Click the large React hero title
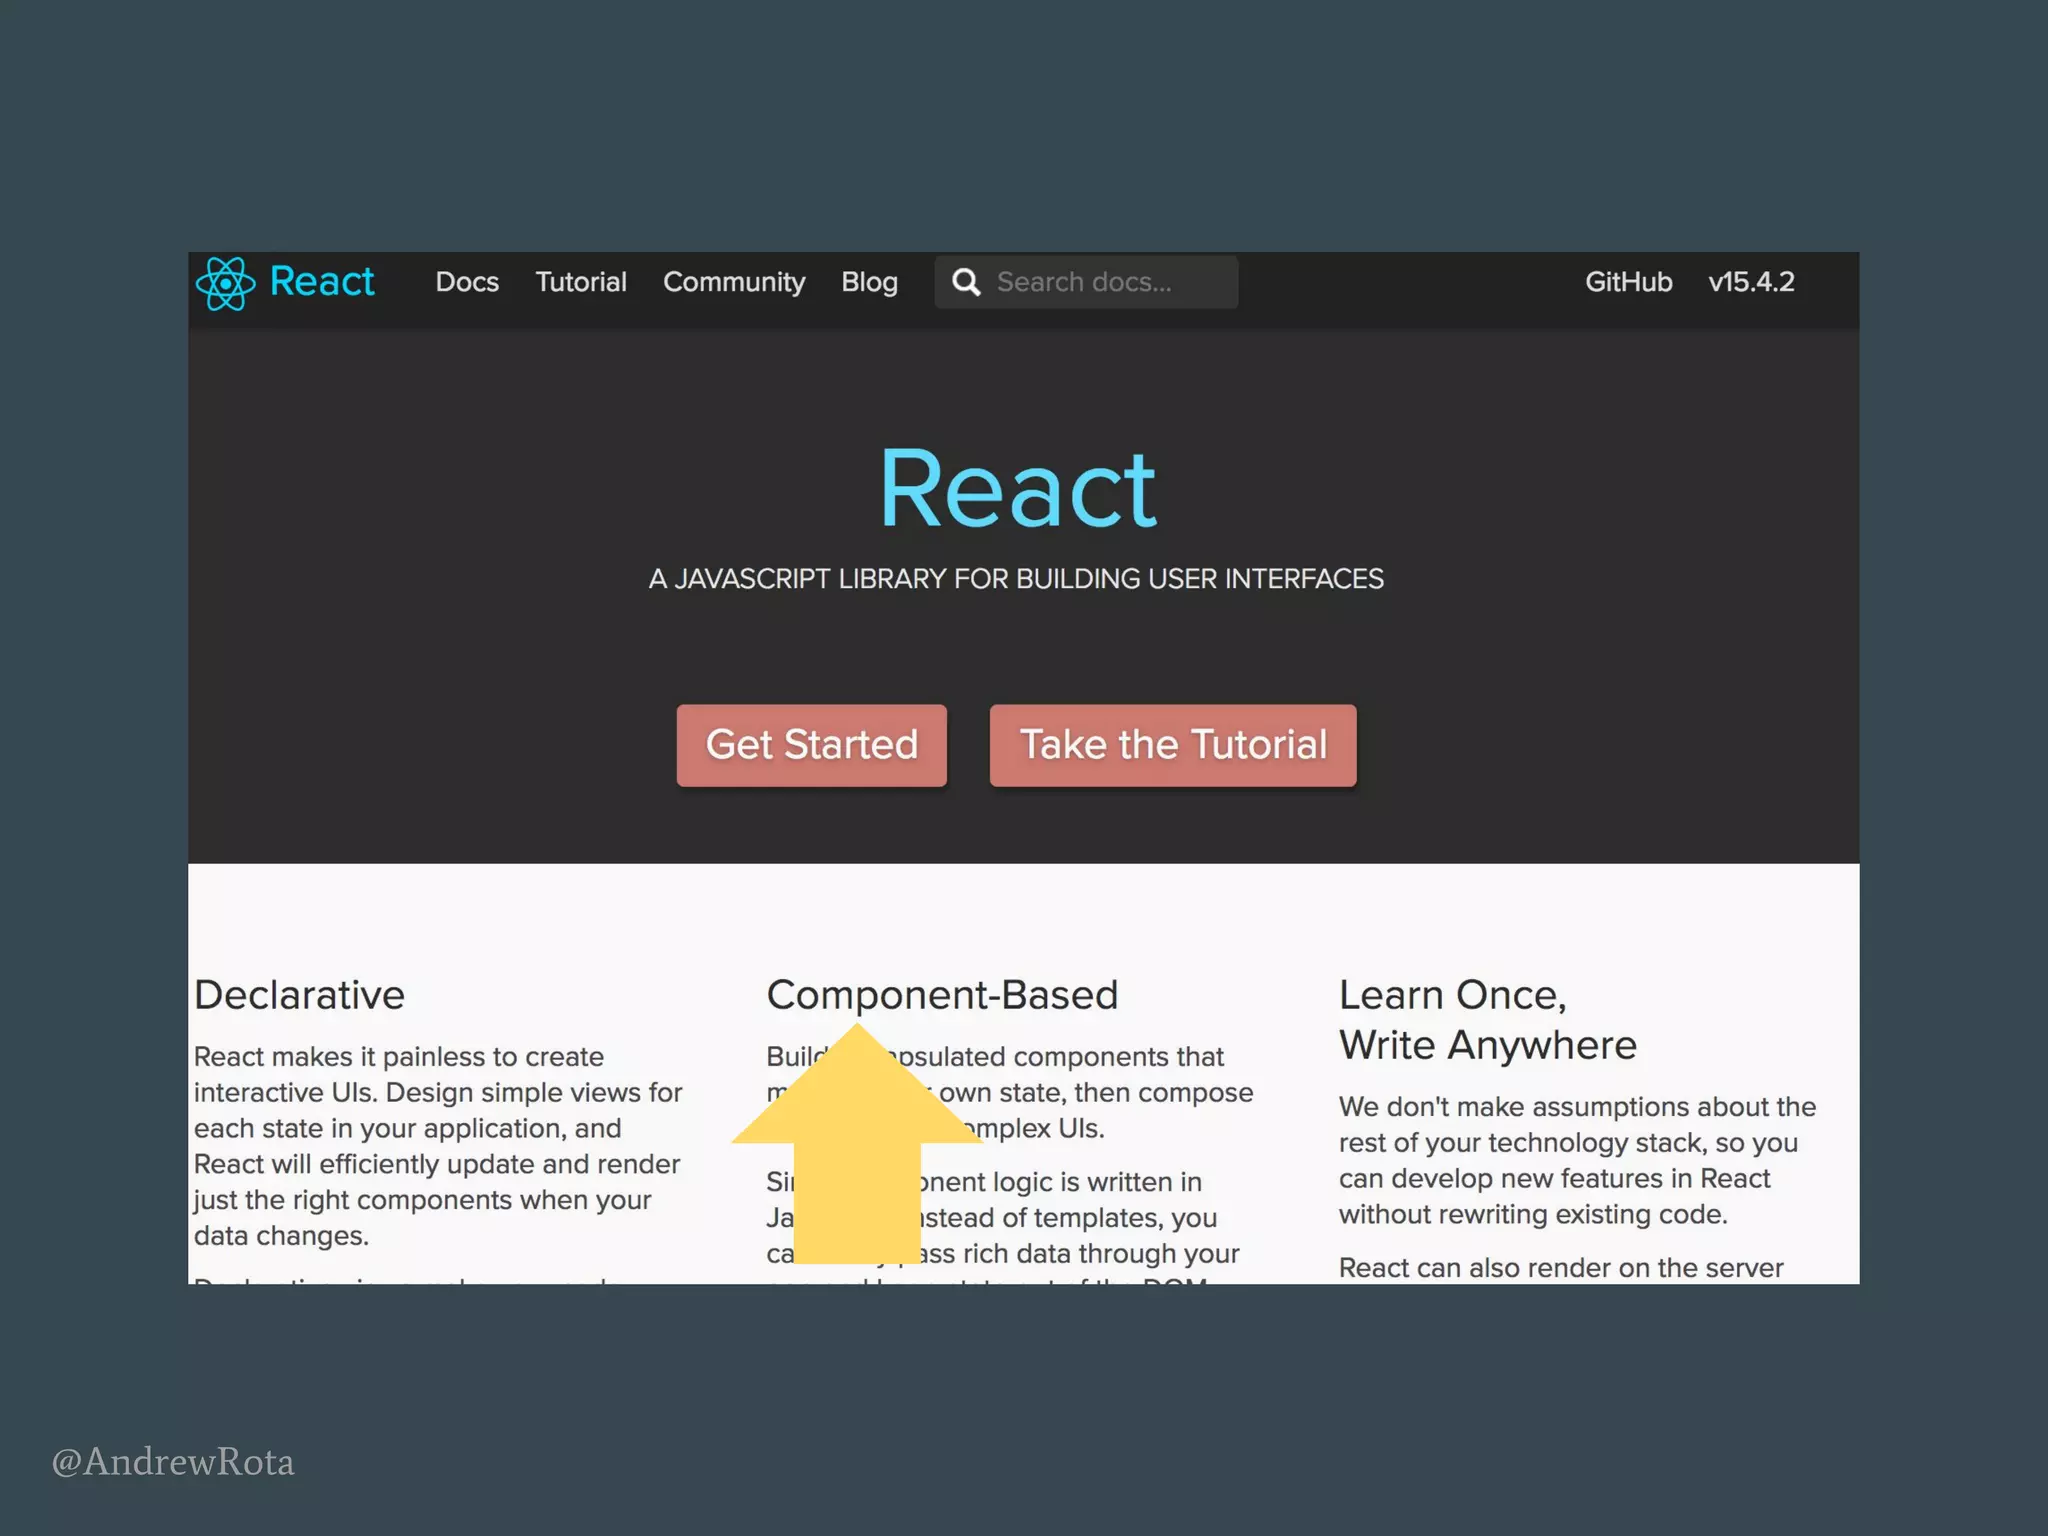2048x1536 pixels. pyautogui.click(x=1018, y=489)
